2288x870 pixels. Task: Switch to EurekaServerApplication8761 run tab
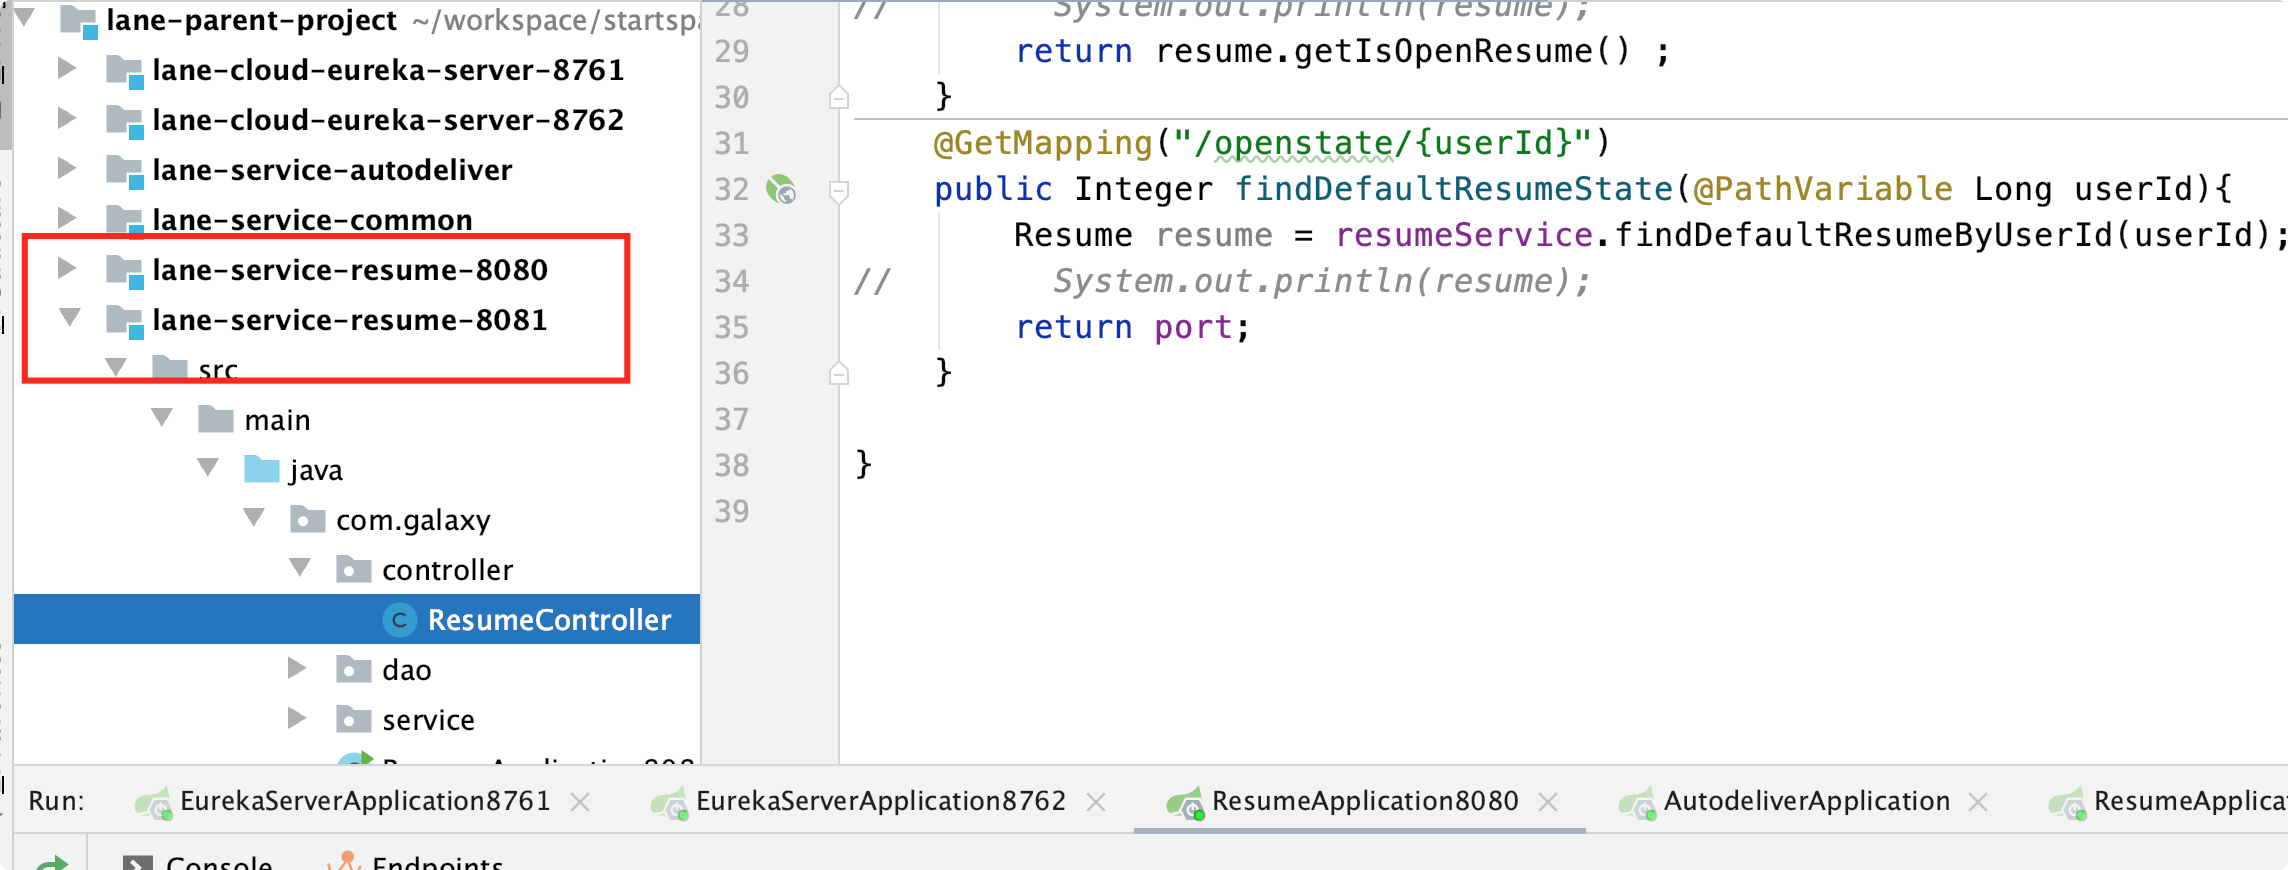365,801
